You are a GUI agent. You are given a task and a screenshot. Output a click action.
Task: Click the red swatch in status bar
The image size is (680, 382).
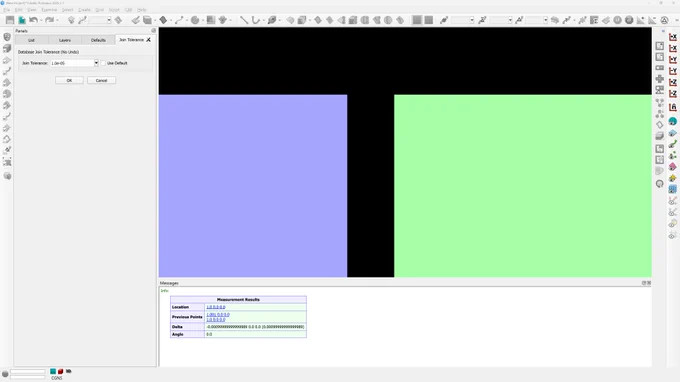tap(61, 371)
